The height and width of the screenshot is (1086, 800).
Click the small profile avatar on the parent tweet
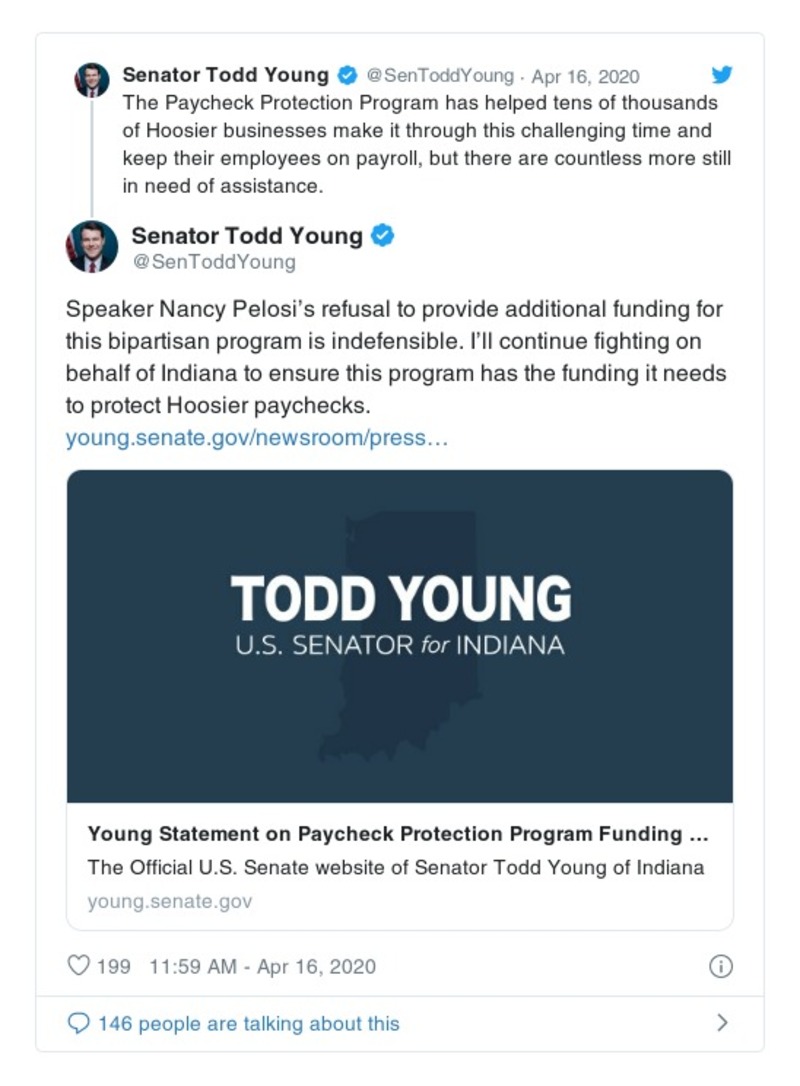pos(92,80)
